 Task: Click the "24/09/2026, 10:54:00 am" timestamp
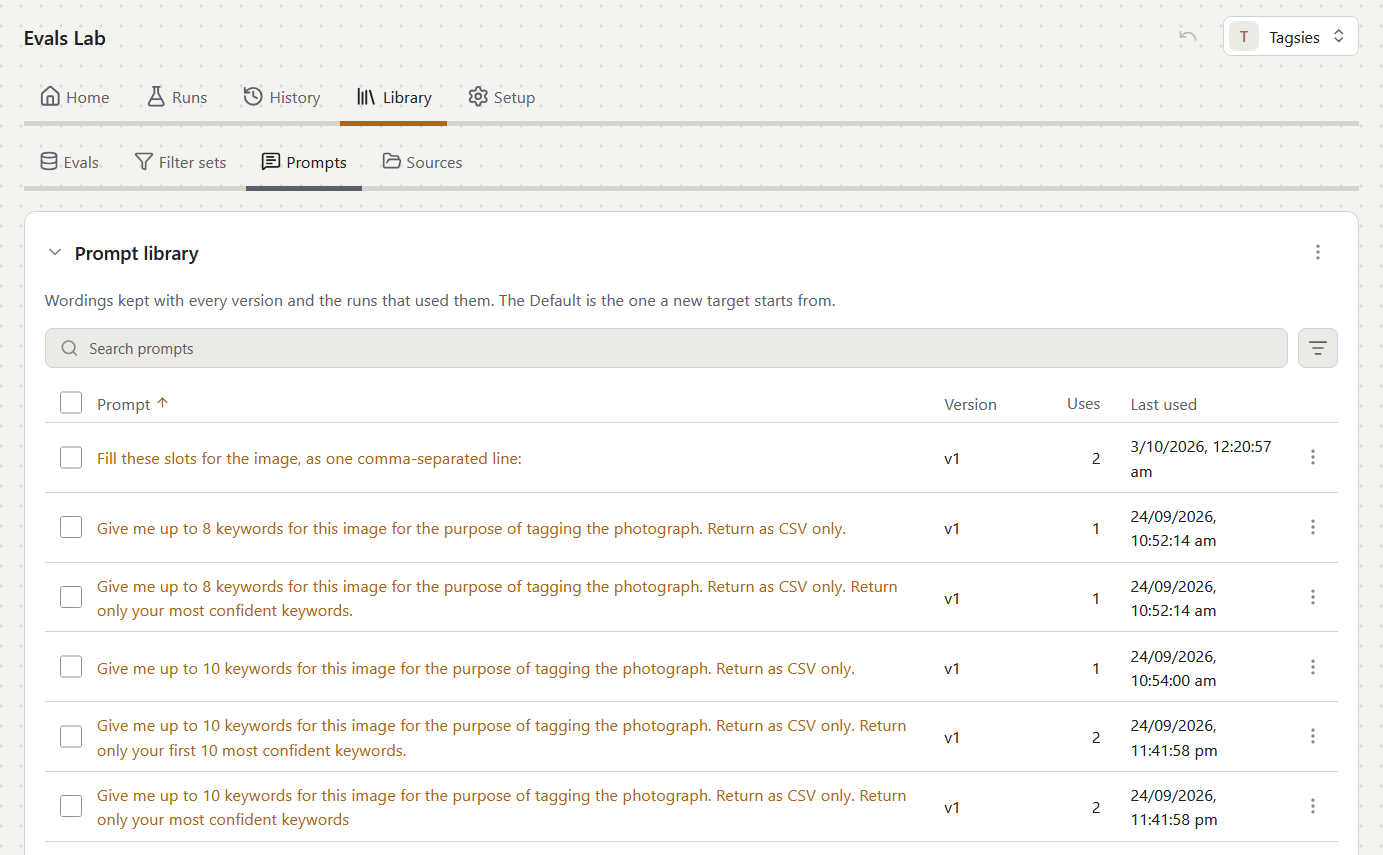1173,668
